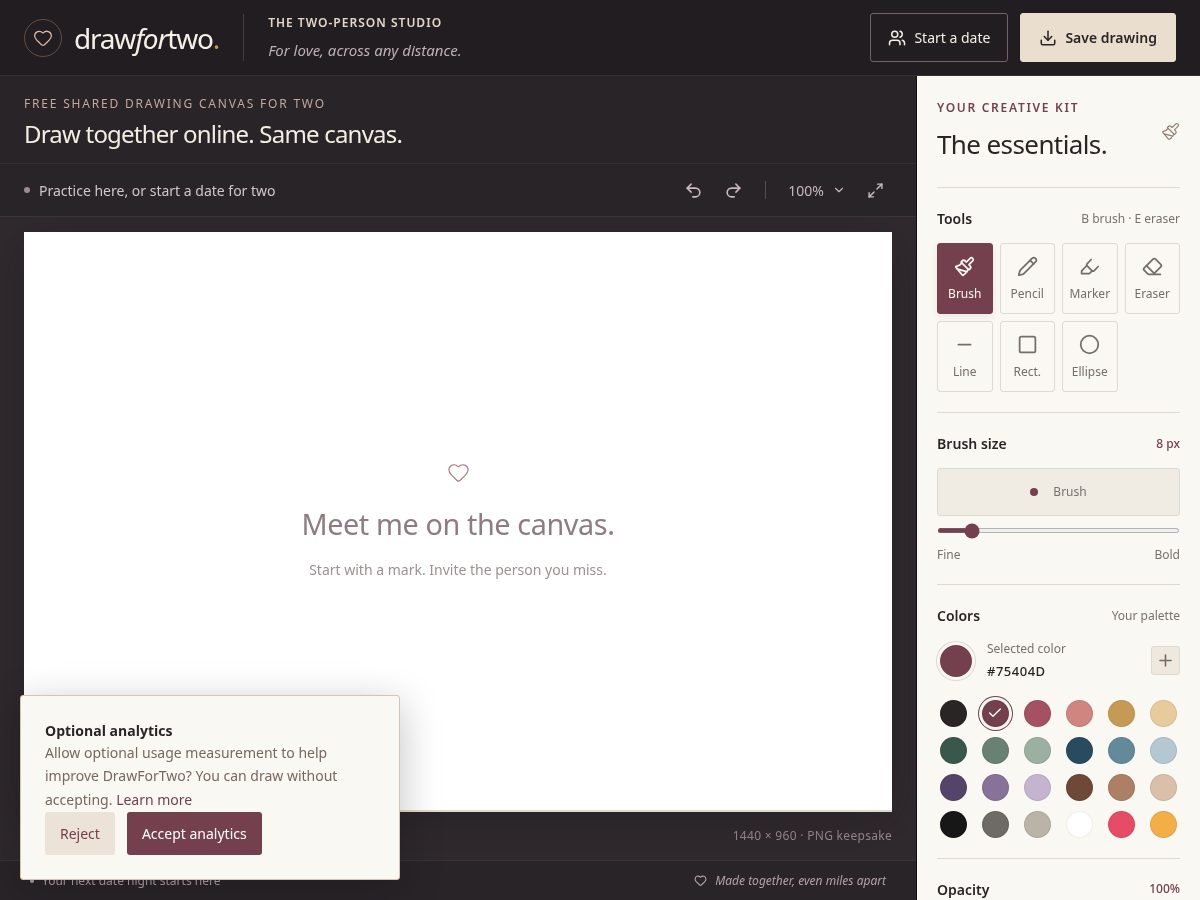Click the Opacity 100% value

[x=1164, y=889]
